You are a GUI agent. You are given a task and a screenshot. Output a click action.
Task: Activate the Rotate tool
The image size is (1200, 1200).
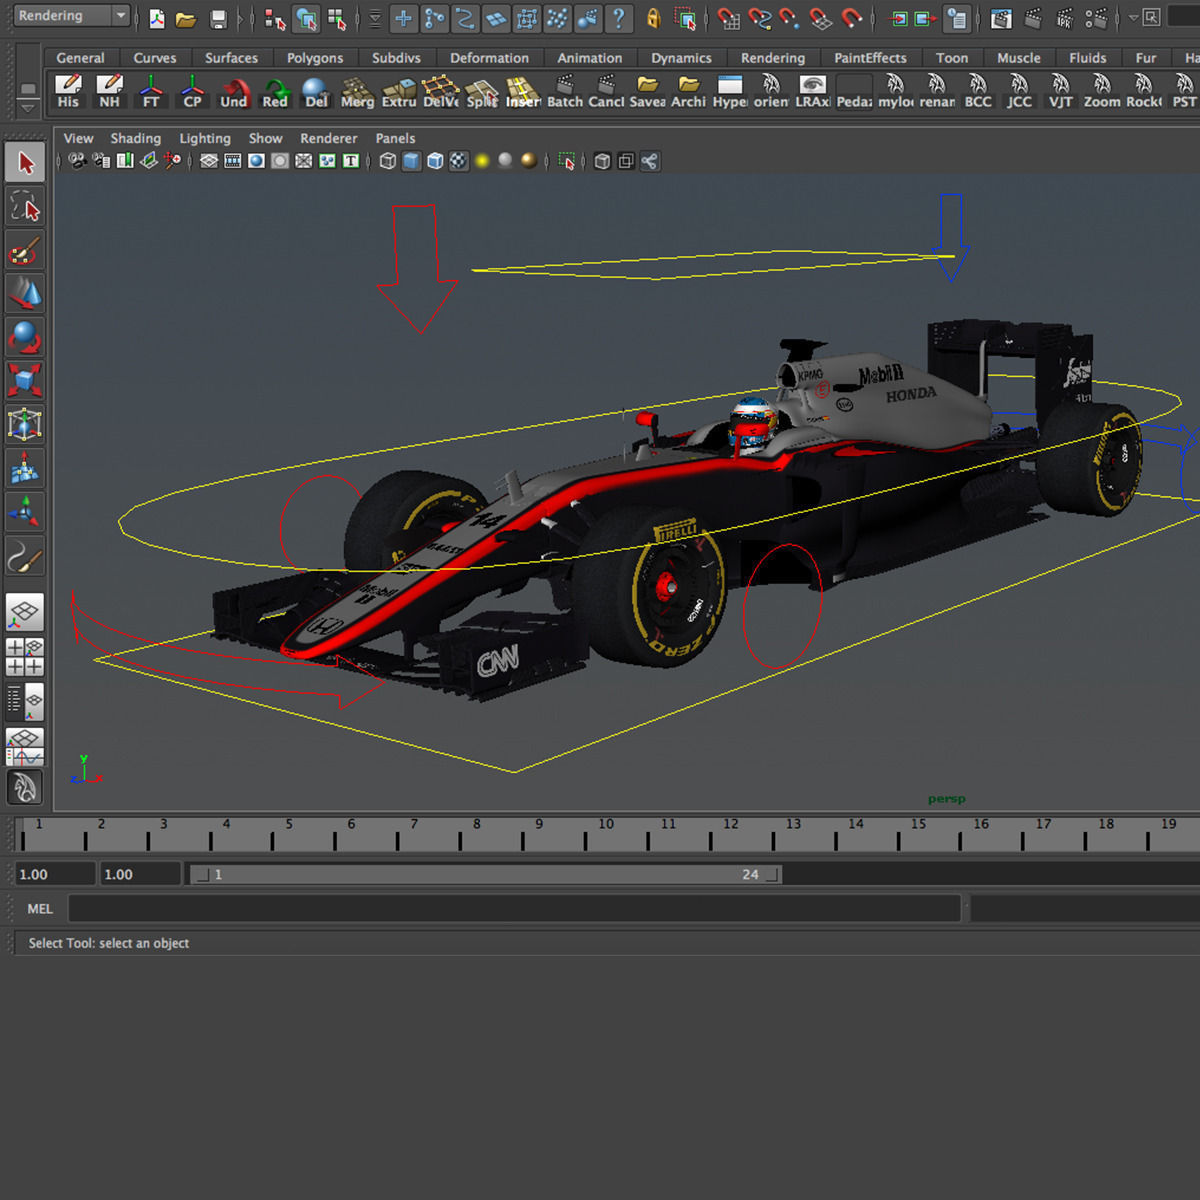(25, 337)
